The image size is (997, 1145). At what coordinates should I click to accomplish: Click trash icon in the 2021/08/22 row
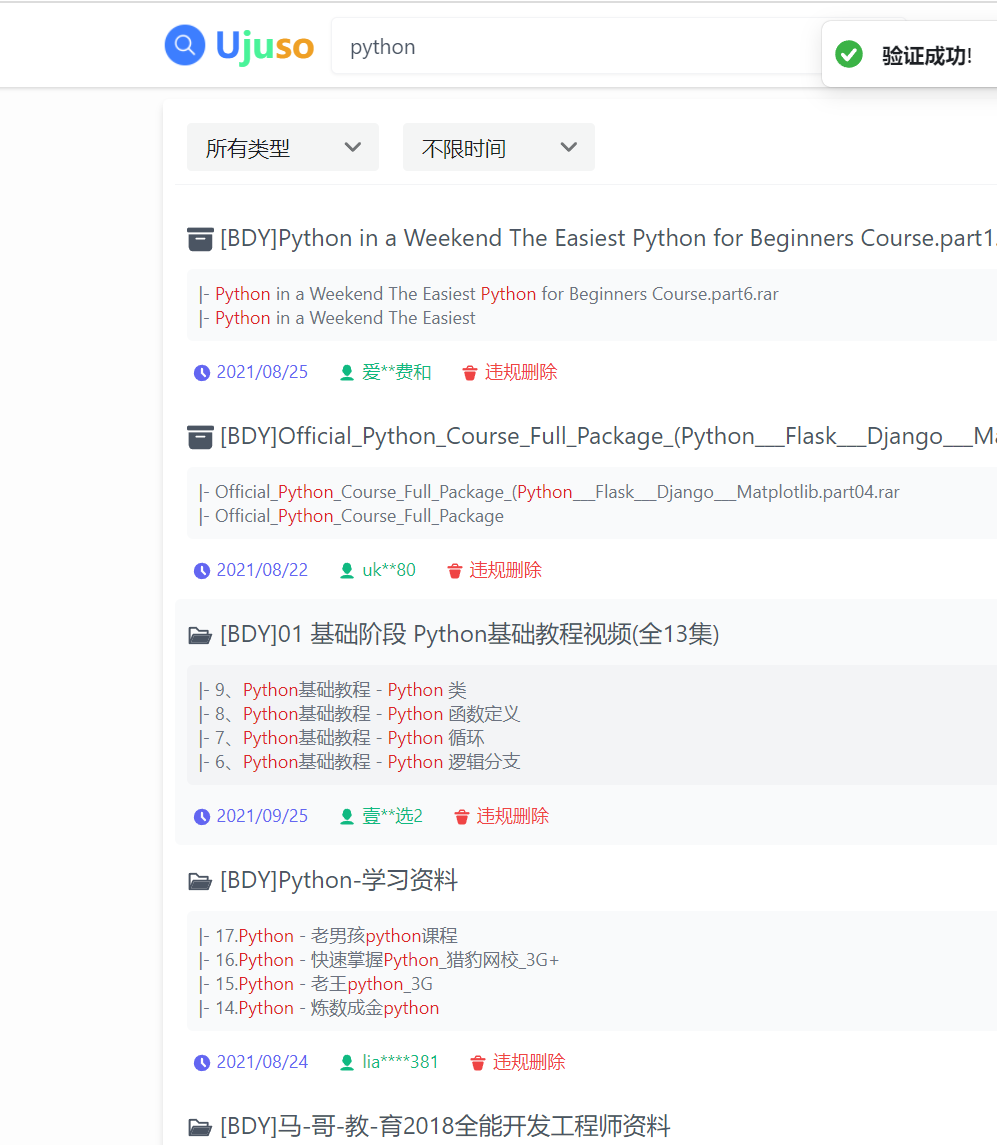[x=454, y=571]
